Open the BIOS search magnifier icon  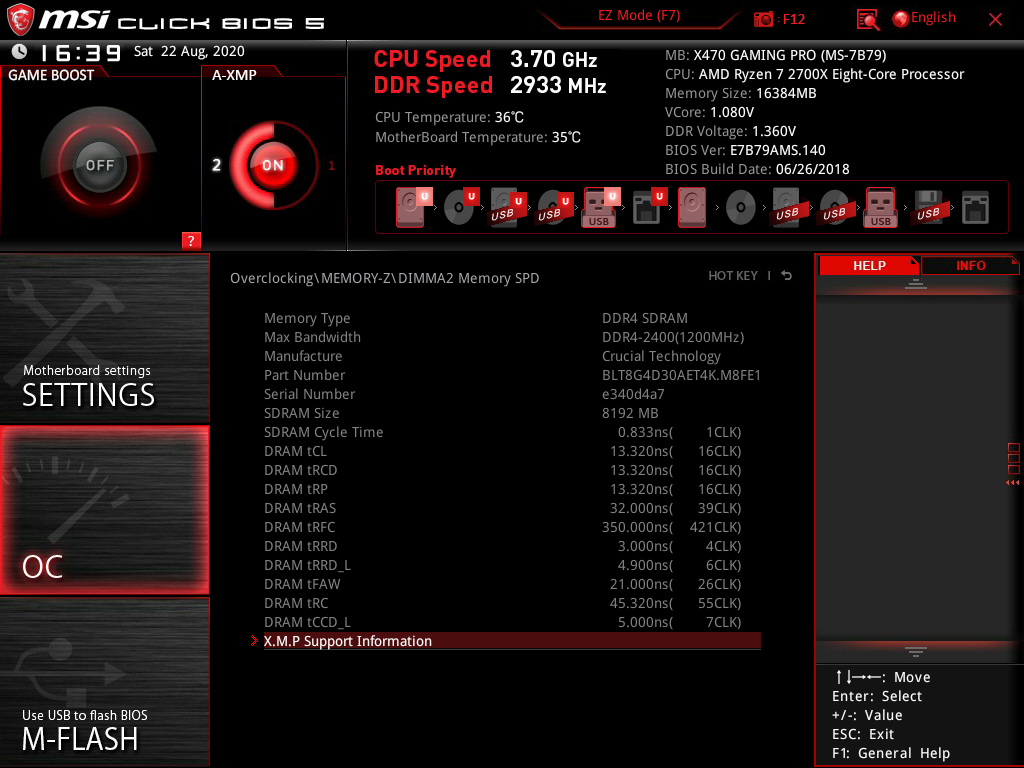[867, 20]
